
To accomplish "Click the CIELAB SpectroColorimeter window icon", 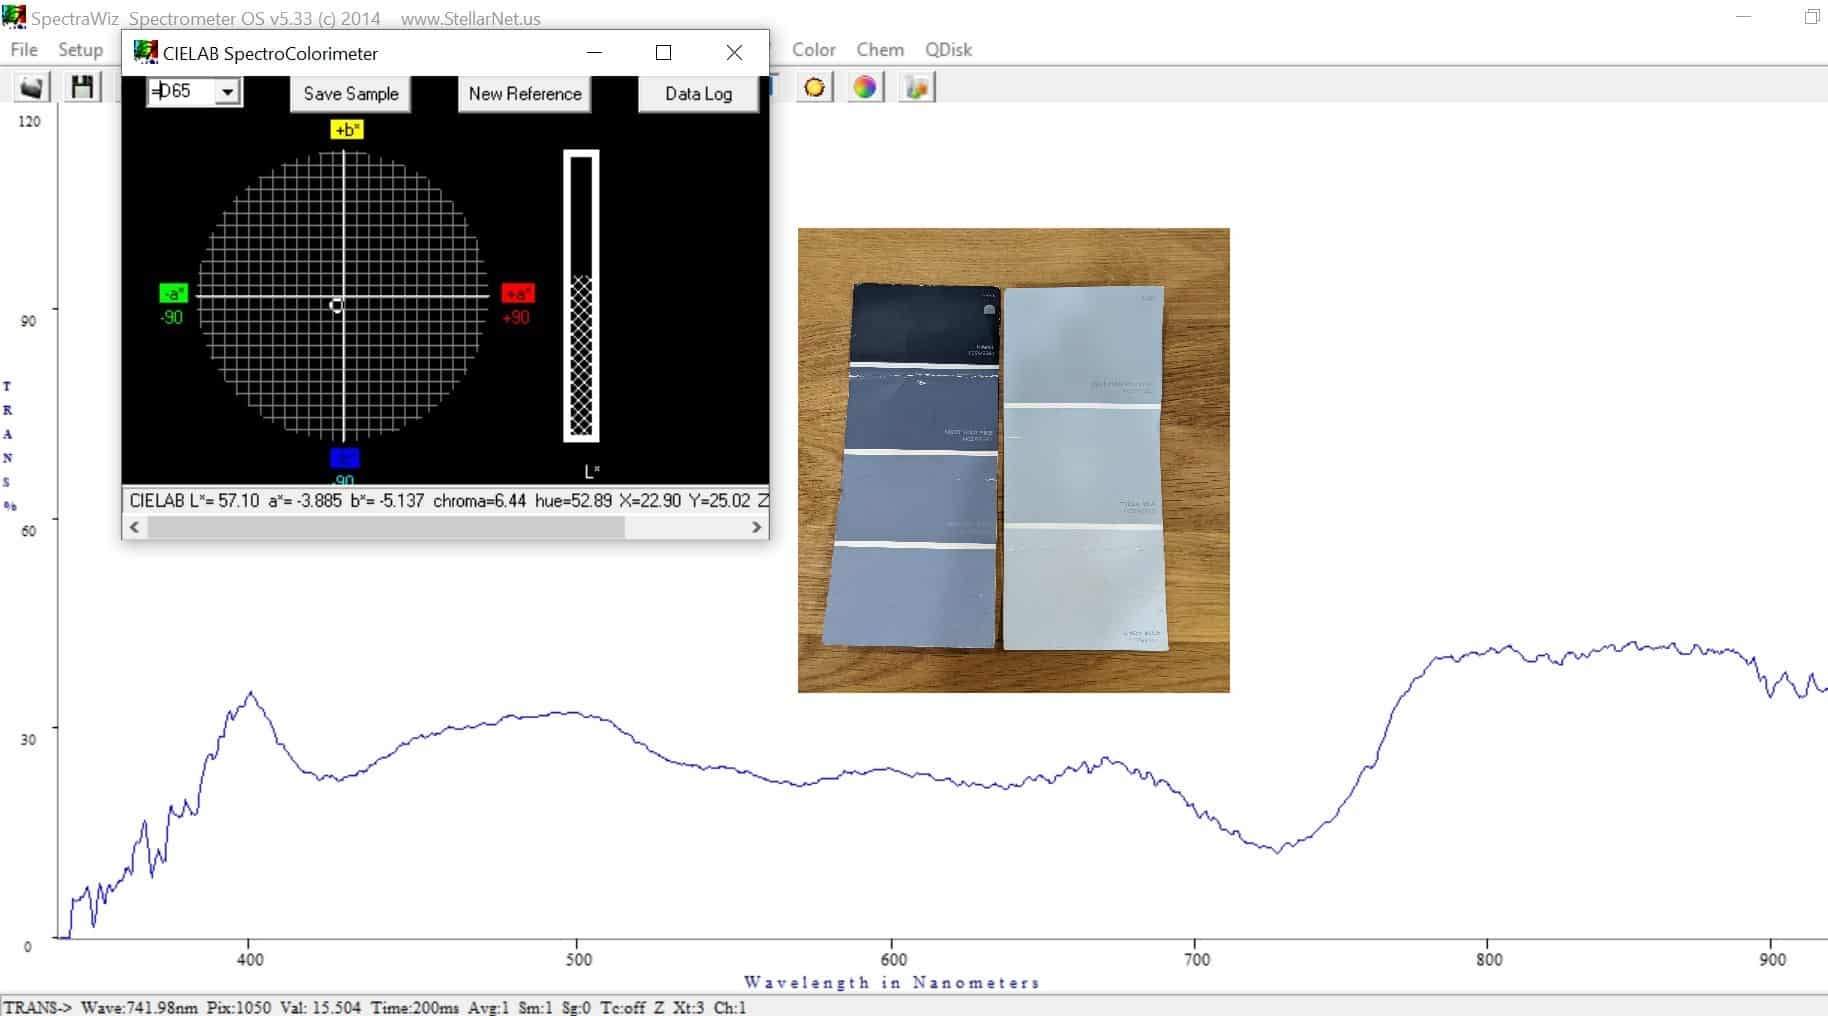I will pyautogui.click(x=146, y=53).
